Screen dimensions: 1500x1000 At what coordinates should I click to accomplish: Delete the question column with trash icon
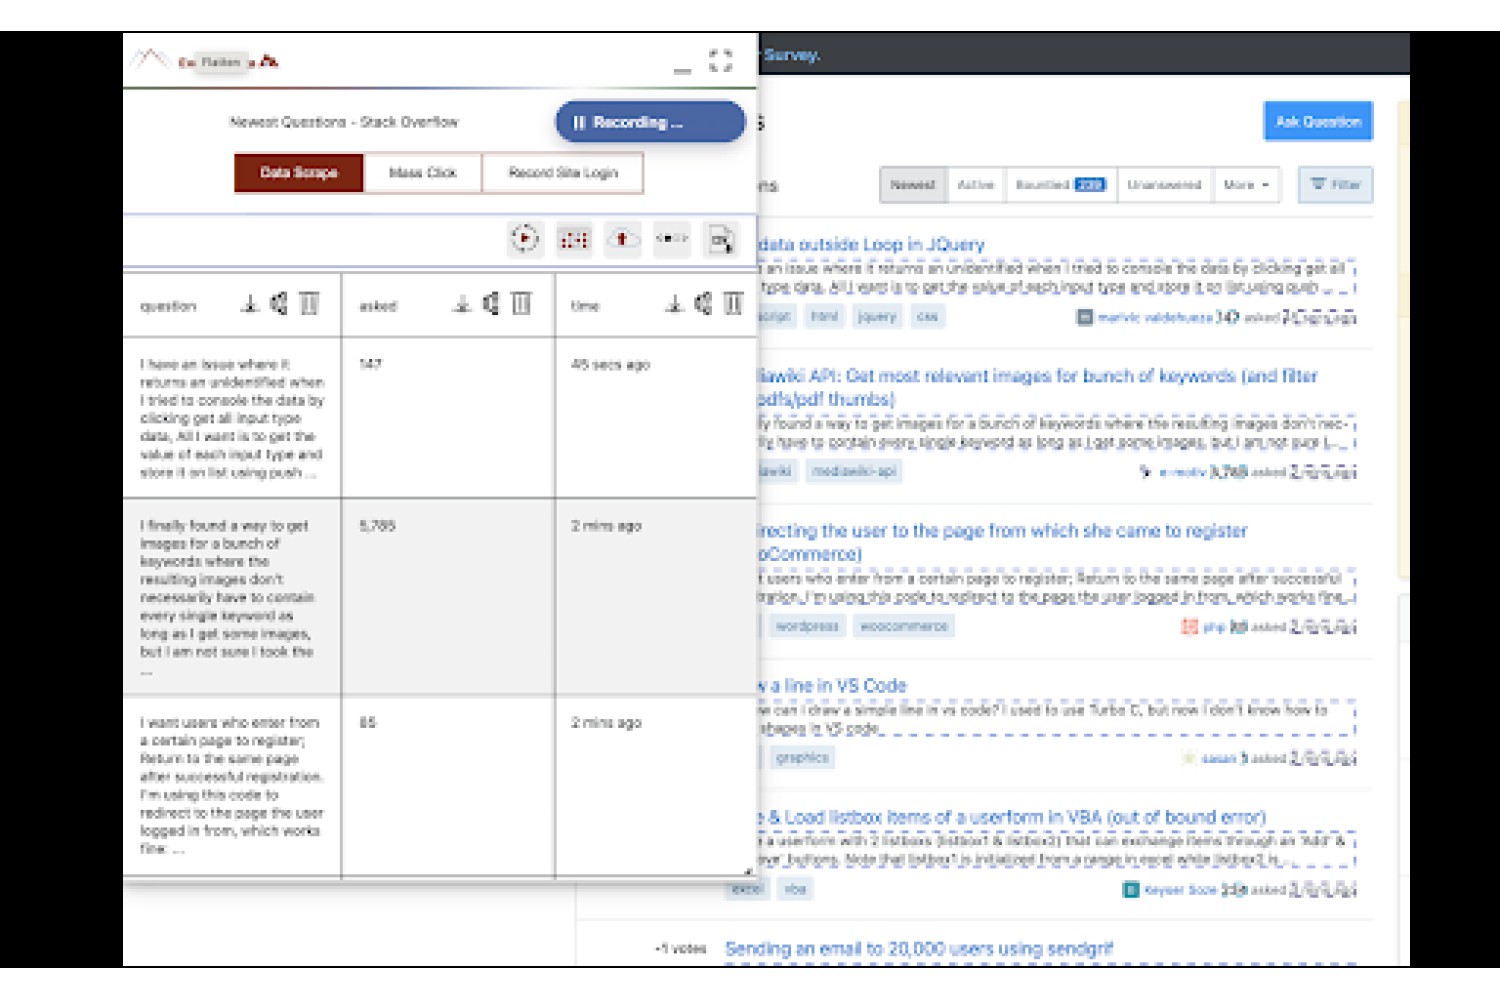pos(309,304)
